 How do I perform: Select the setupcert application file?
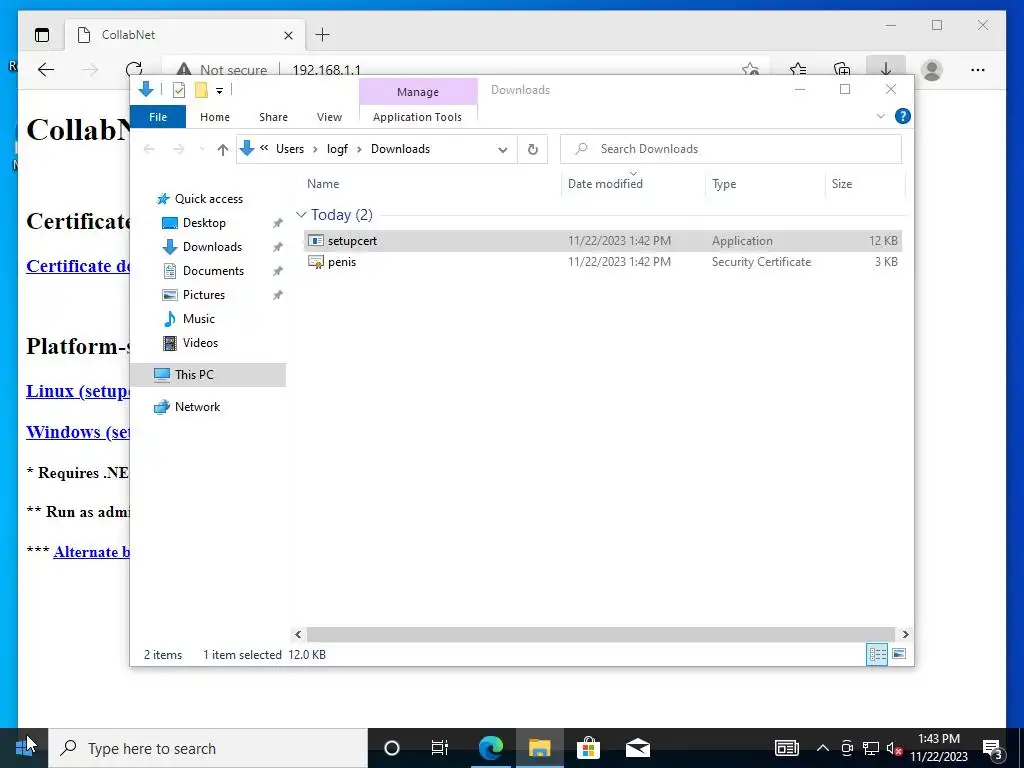(x=603, y=240)
